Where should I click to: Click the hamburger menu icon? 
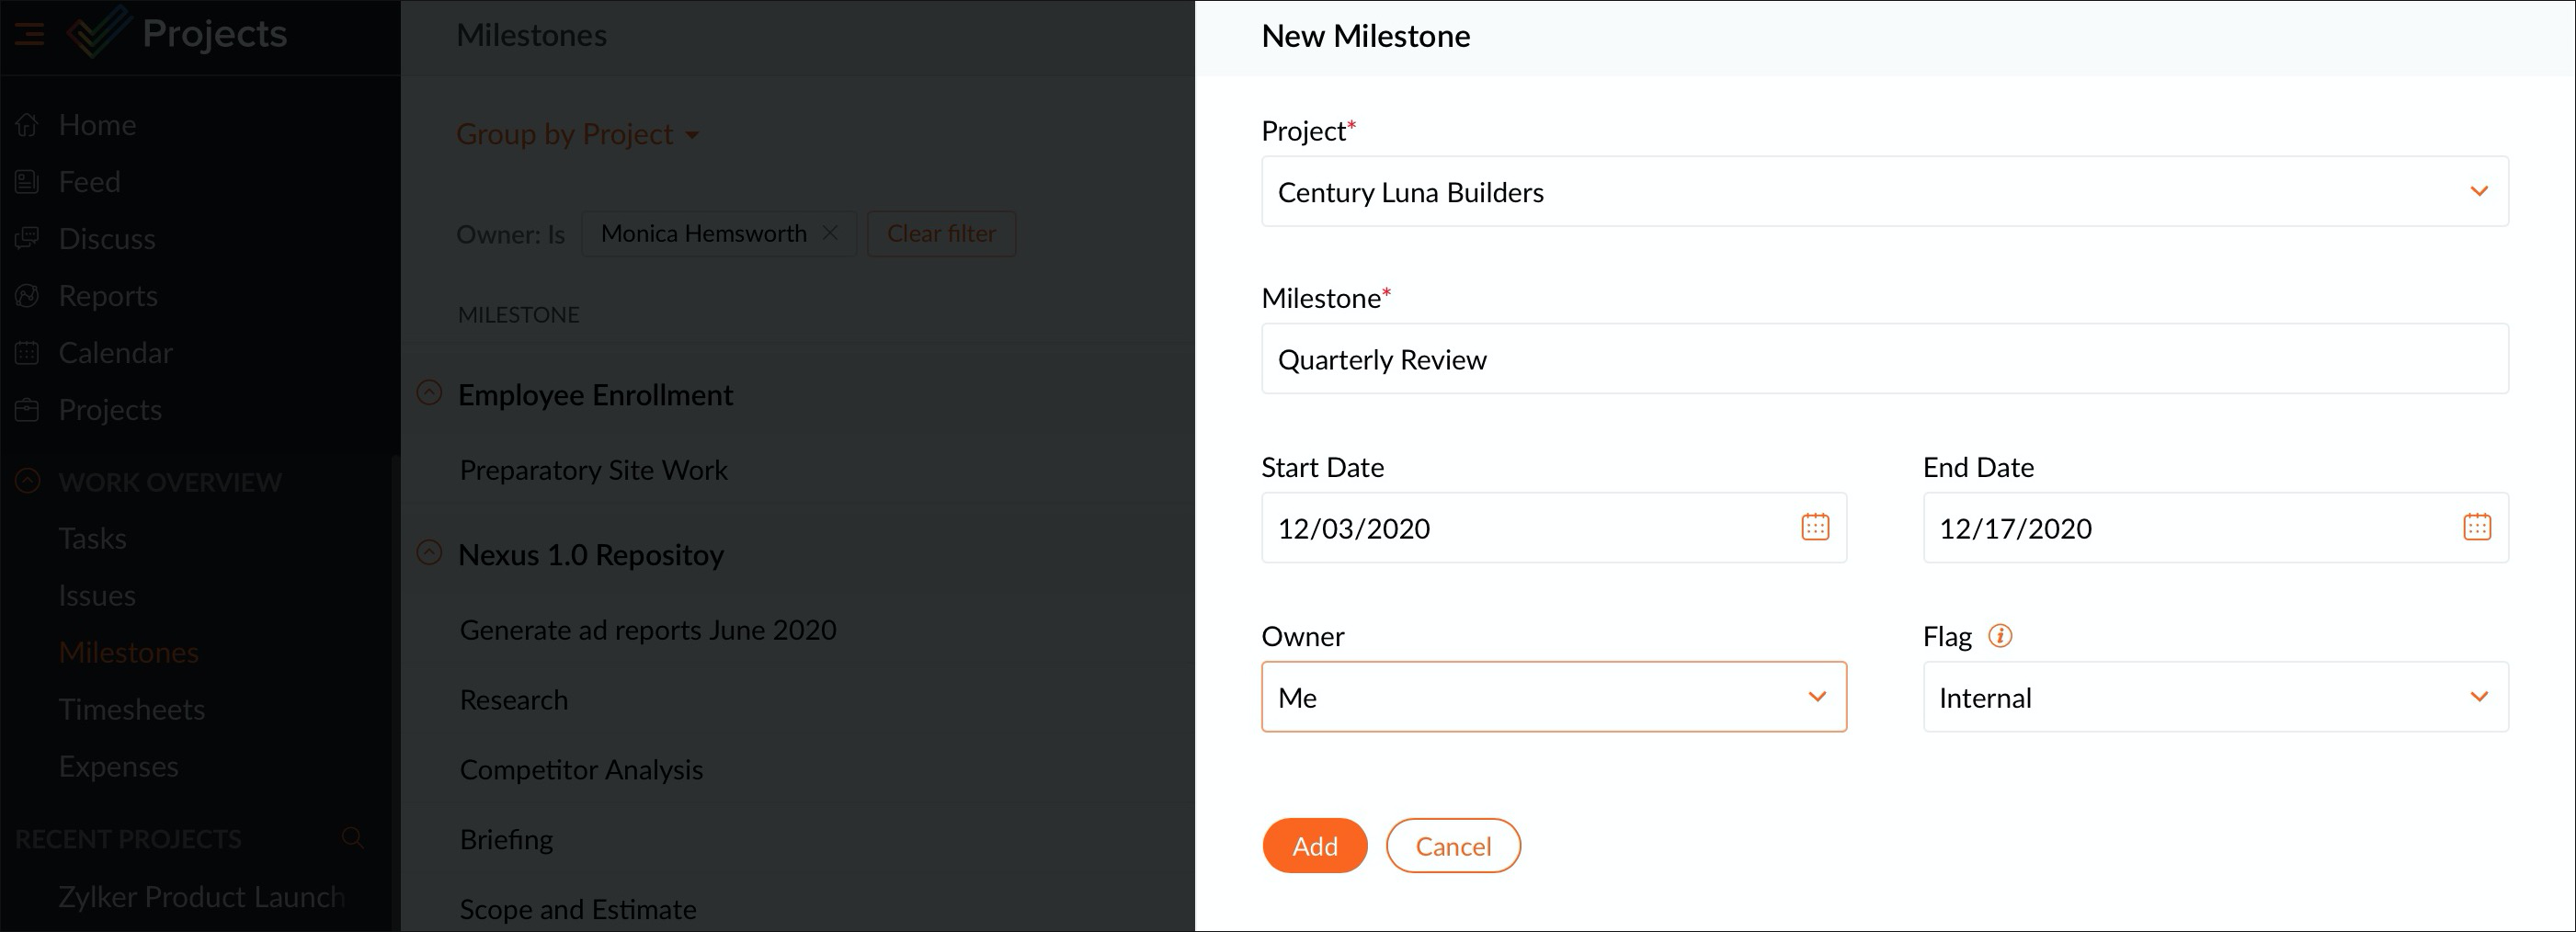pos(29,34)
